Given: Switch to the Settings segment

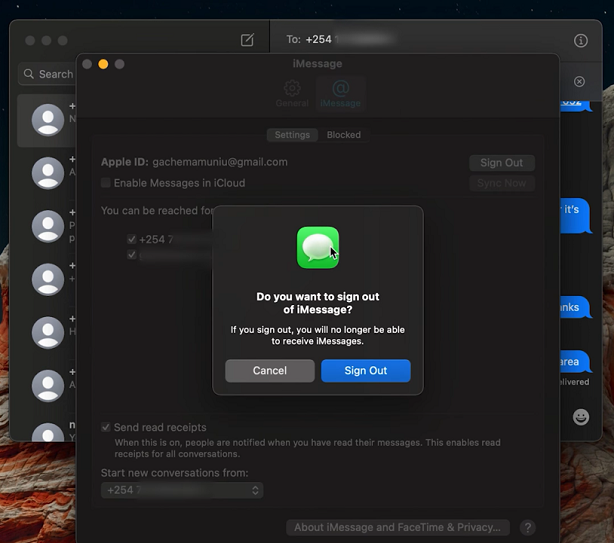Looking at the screenshot, I should [292, 135].
